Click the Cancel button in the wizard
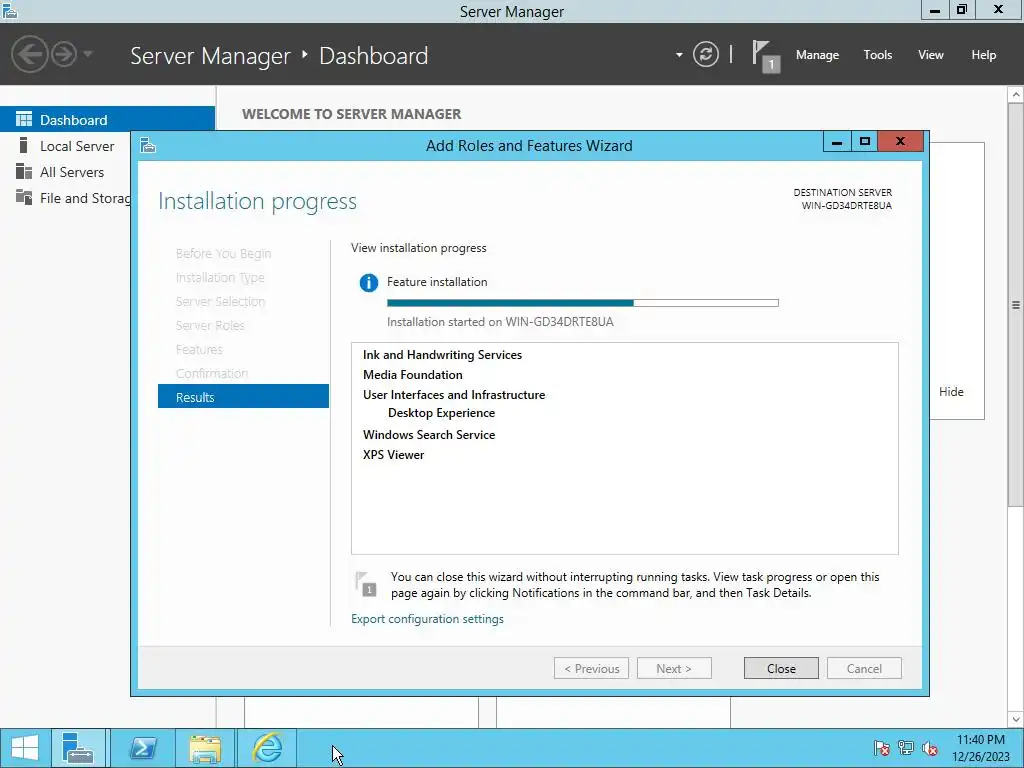This screenshot has width=1024, height=768. [864, 668]
